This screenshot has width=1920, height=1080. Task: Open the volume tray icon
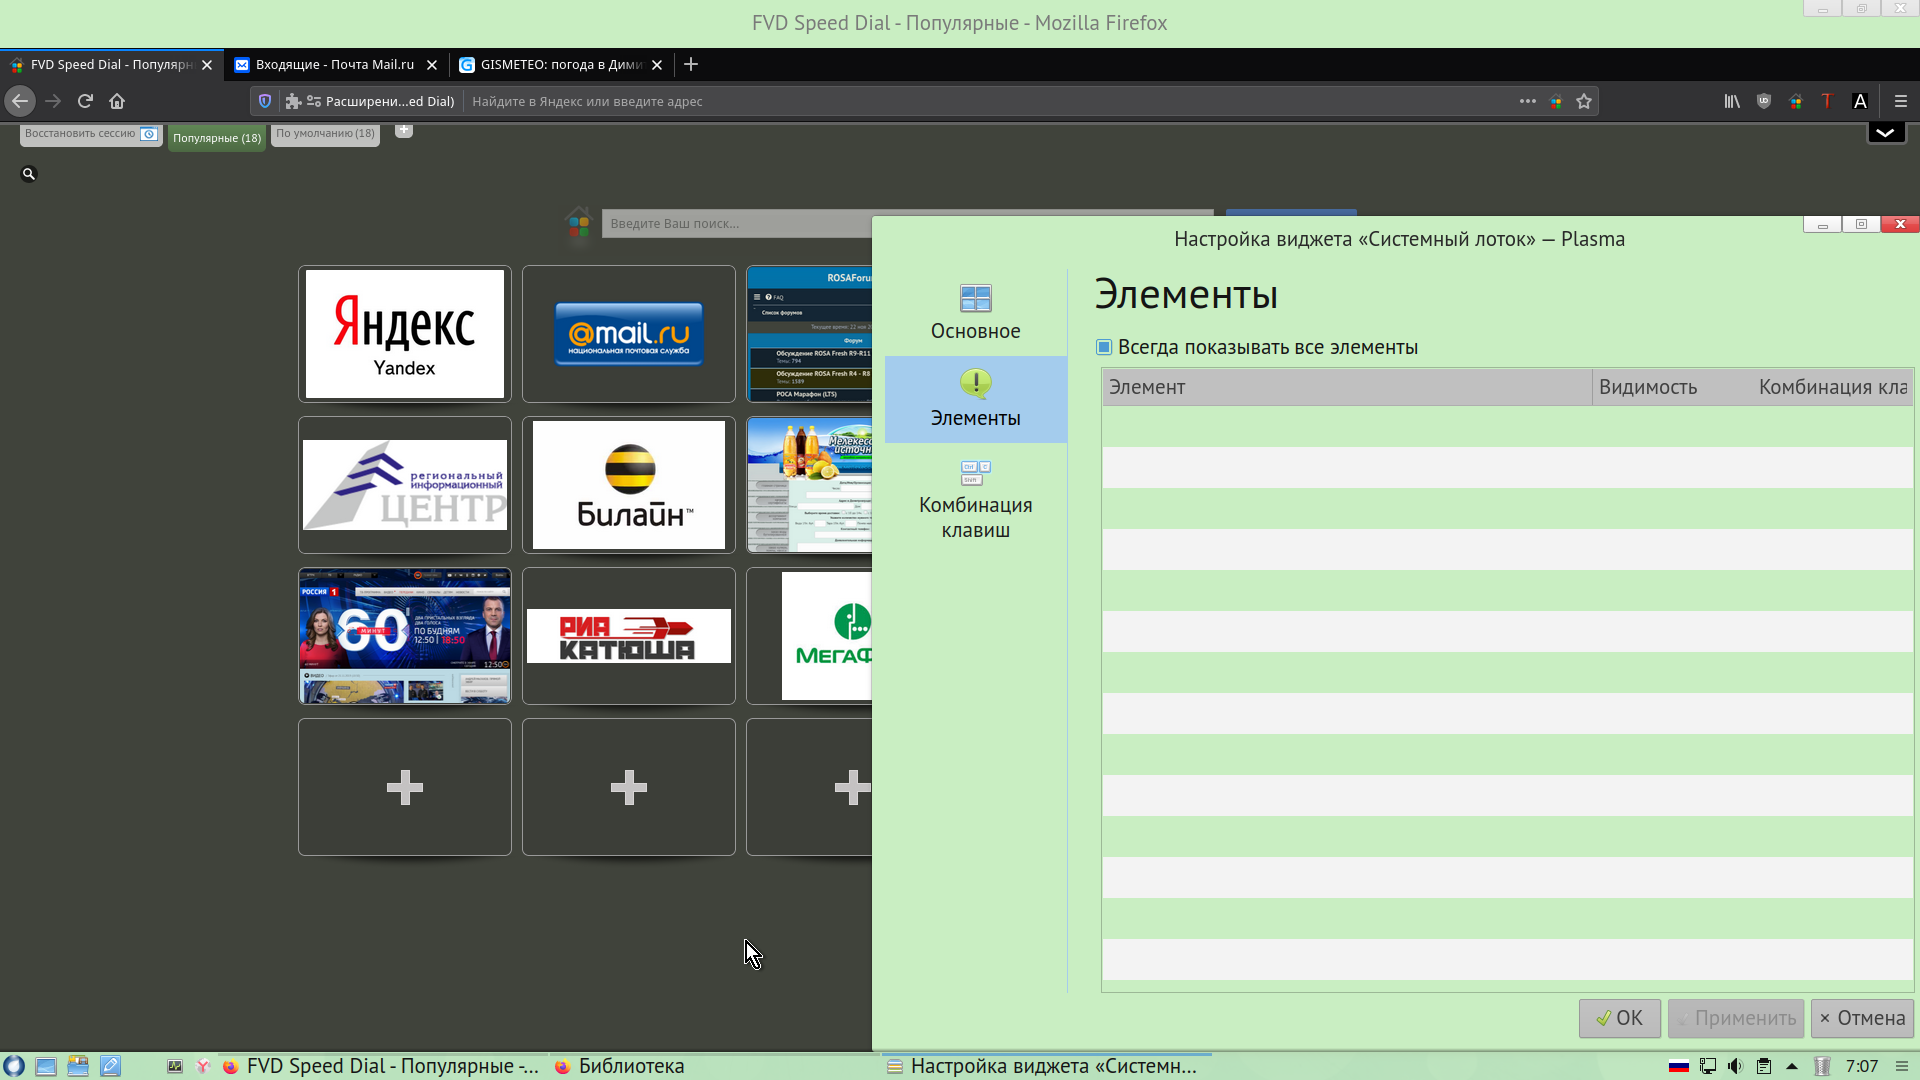[1735, 1066]
